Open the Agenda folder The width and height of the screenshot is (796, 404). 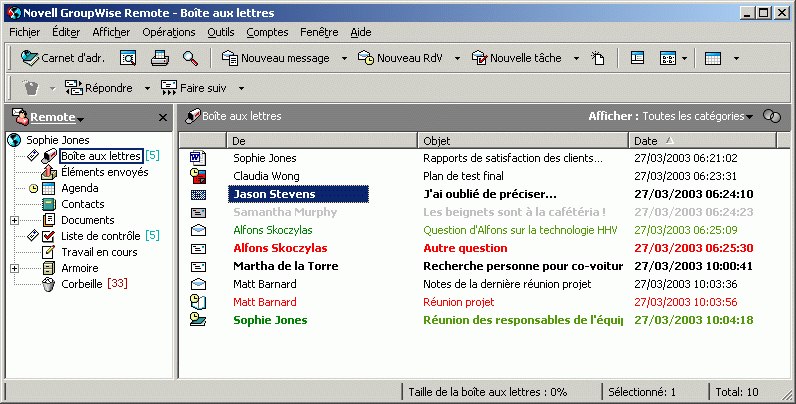coord(80,188)
